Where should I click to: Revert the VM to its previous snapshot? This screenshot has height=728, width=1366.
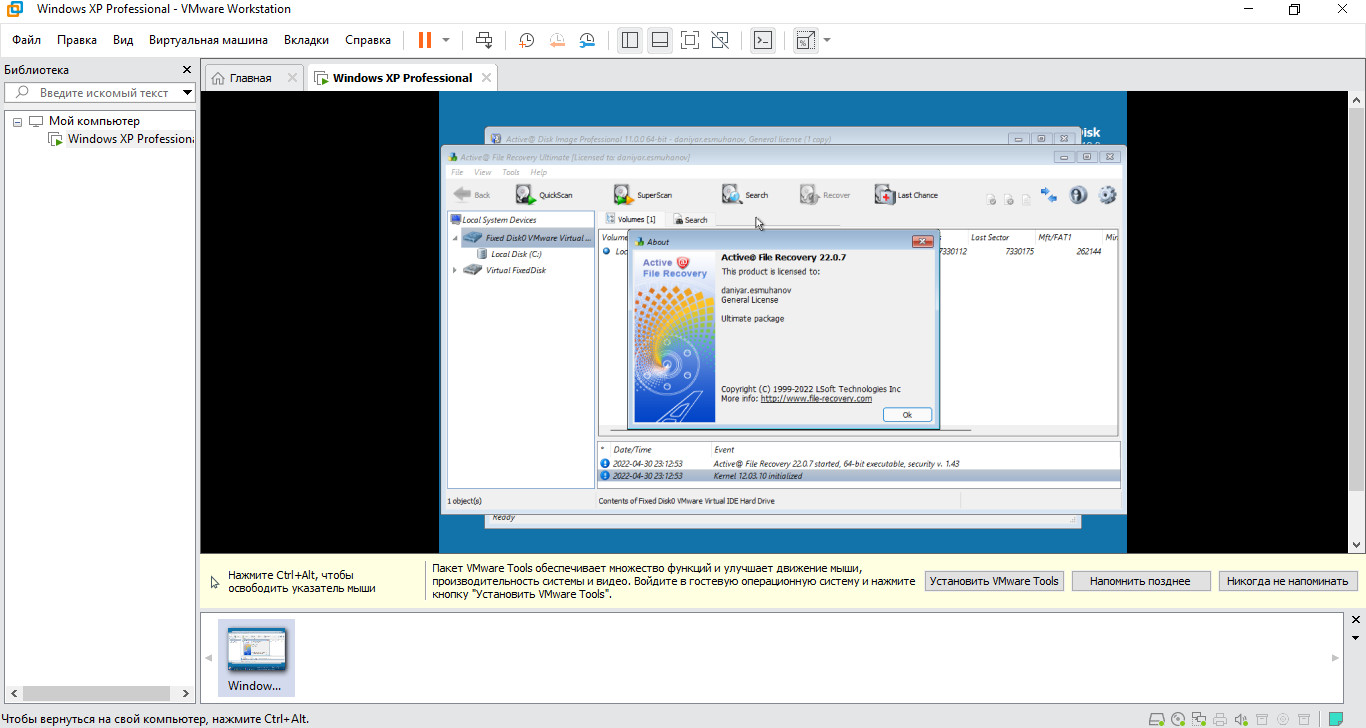pyautogui.click(x=557, y=40)
